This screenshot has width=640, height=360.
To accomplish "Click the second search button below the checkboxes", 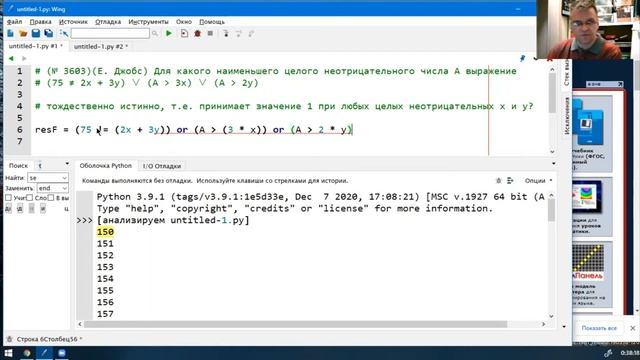I will 20,209.
